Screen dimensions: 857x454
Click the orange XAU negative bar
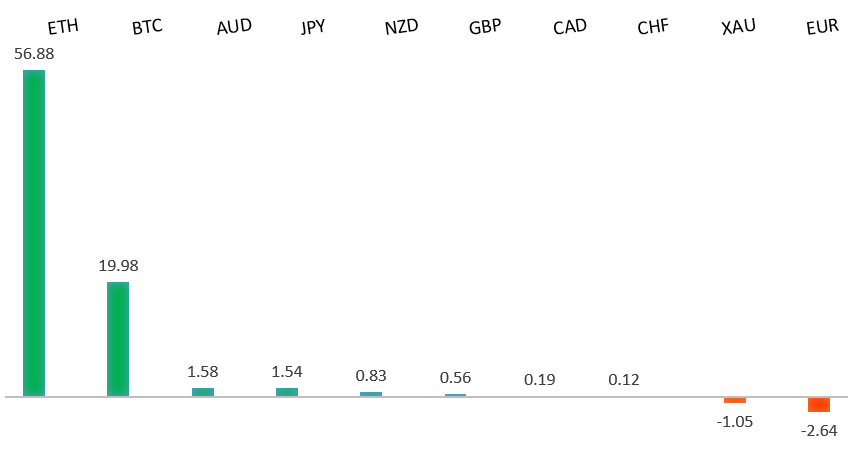tap(735, 400)
